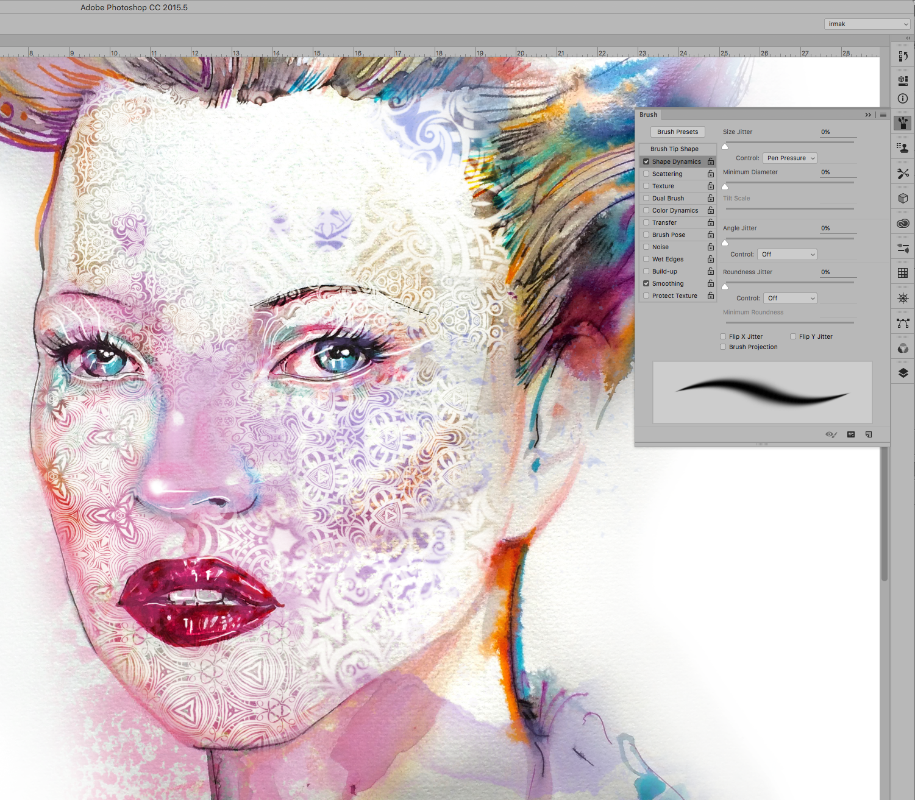
Task: Open the Adjustments panel icon
Action: tap(903, 248)
